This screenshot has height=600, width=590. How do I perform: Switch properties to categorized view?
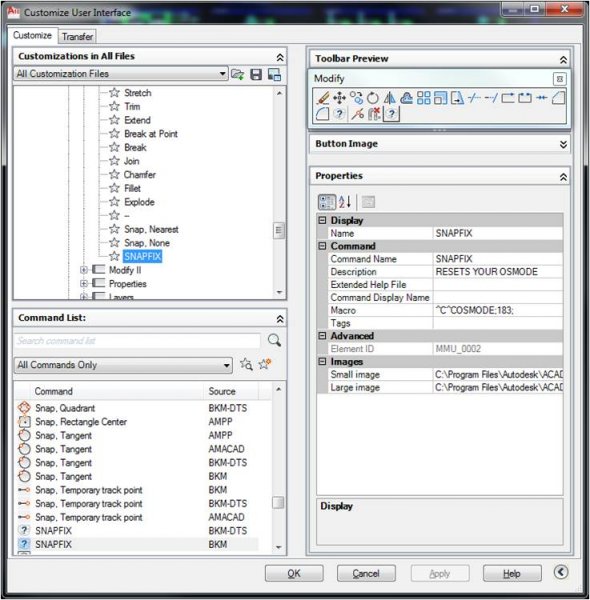click(327, 202)
